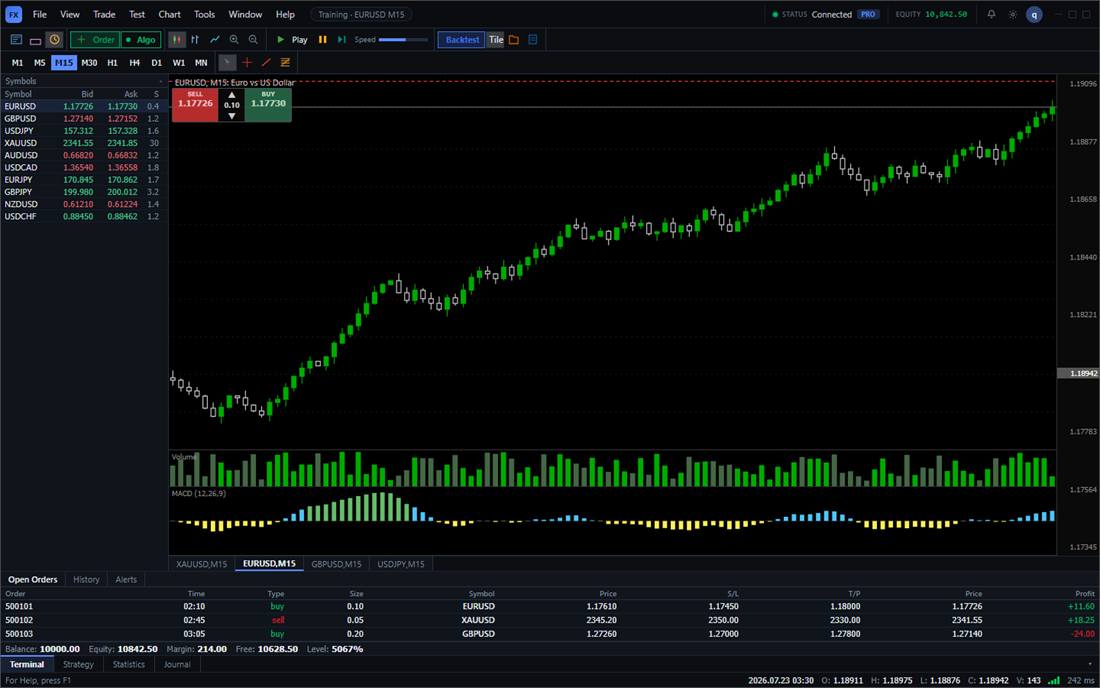This screenshot has height=688, width=1100.
Task: Select the H4 timeframe
Action: coord(135,62)
